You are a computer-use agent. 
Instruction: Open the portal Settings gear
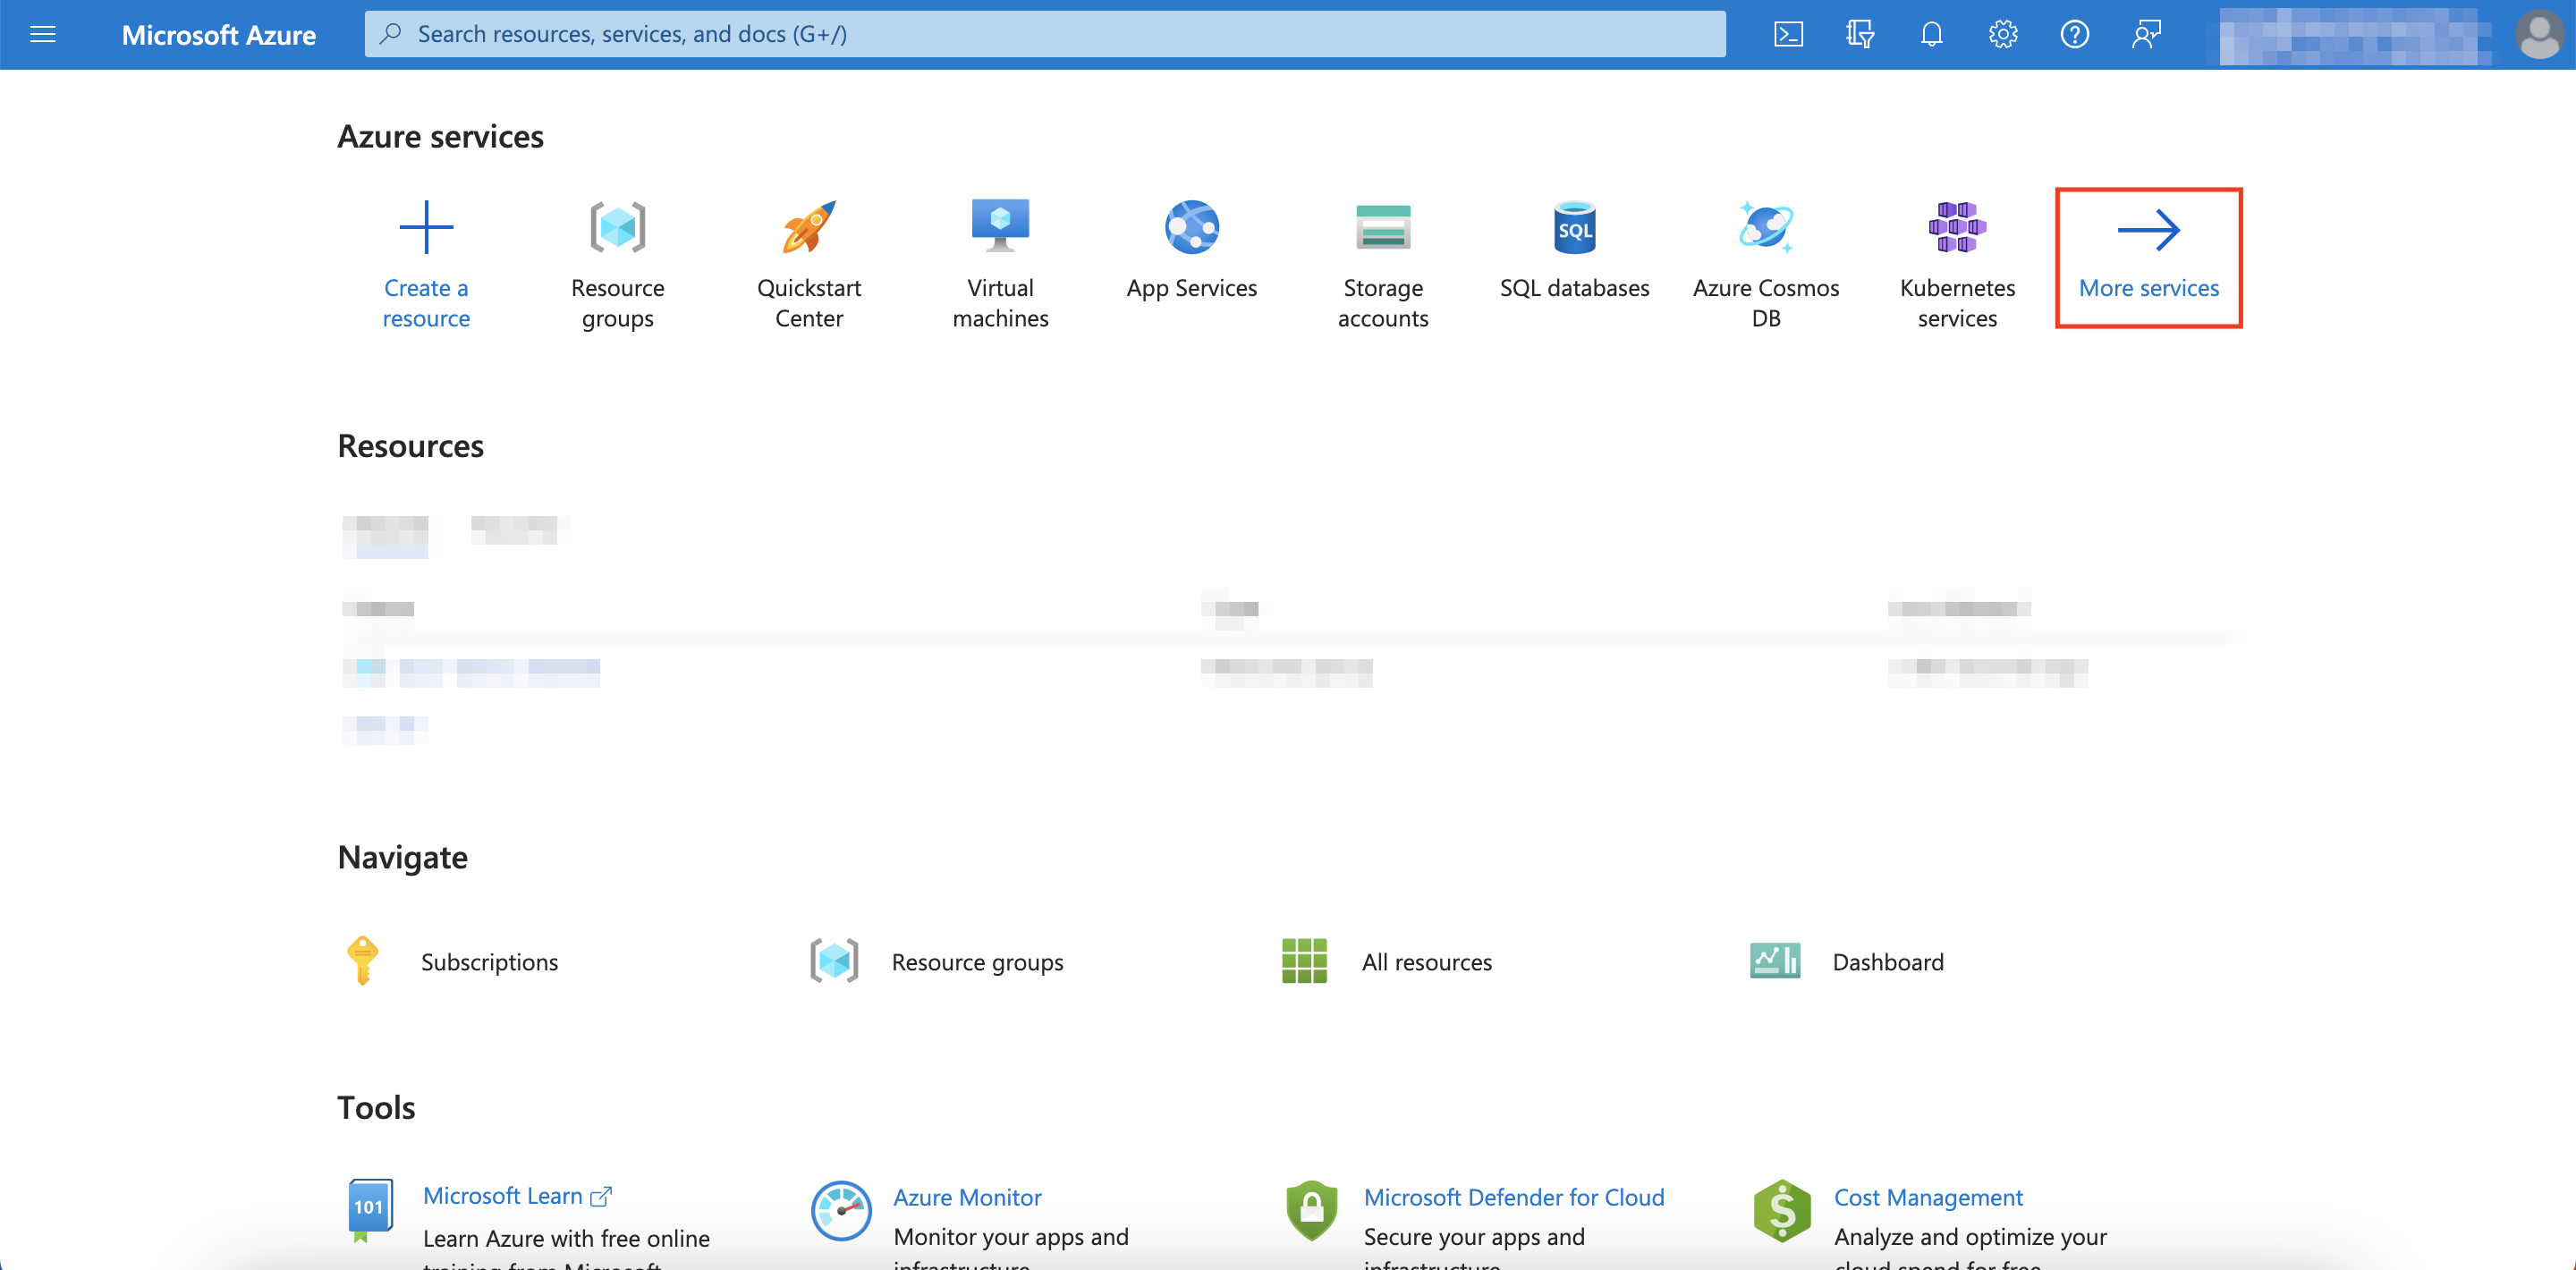point(2002,33)
